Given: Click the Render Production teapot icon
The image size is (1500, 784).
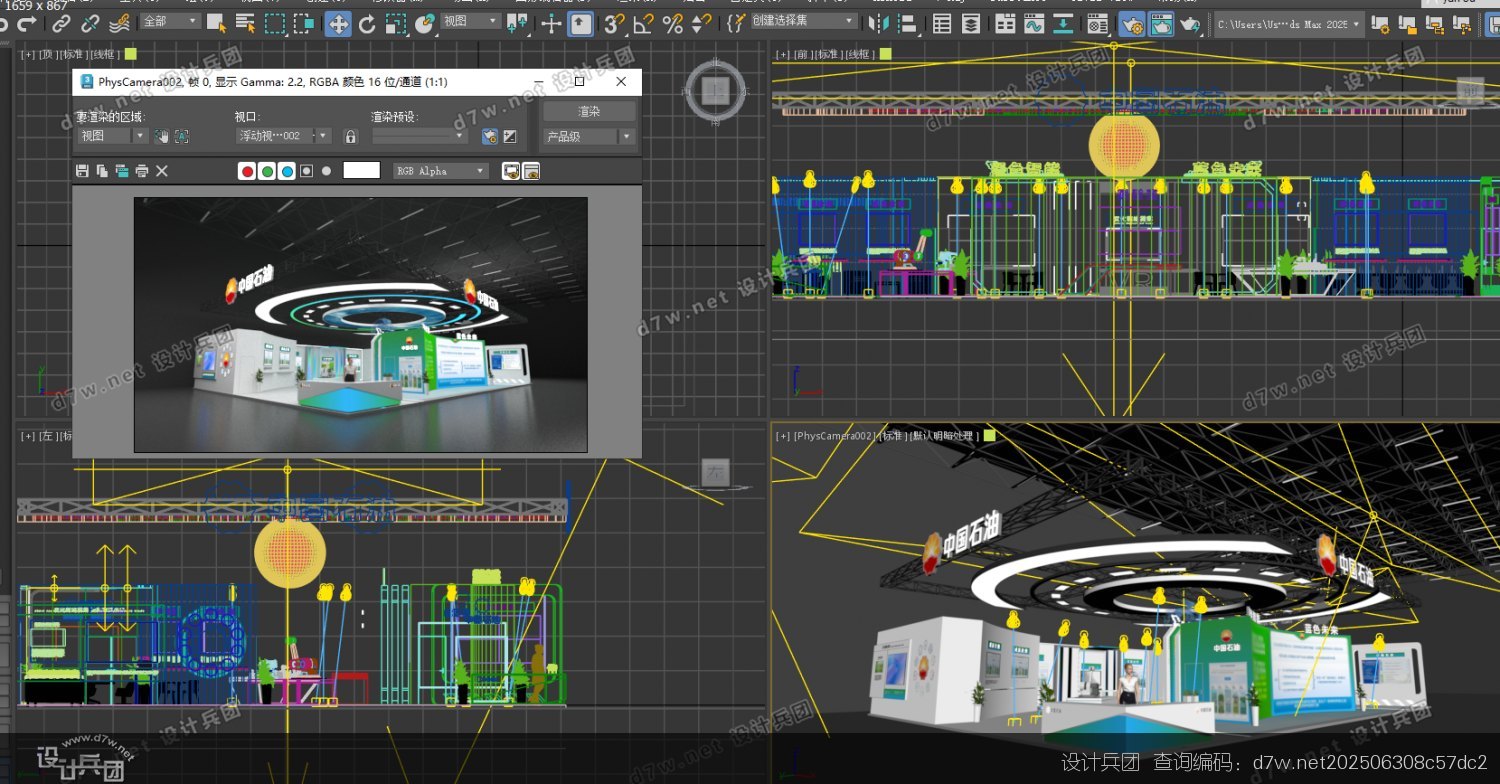Looking at the screenshot, I should point(1189,24).
